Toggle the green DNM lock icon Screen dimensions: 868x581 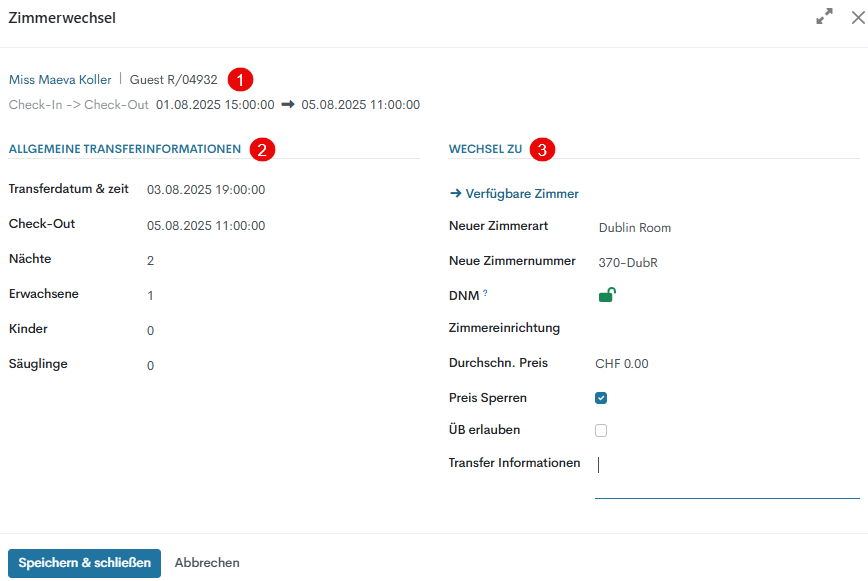point(606,294)
